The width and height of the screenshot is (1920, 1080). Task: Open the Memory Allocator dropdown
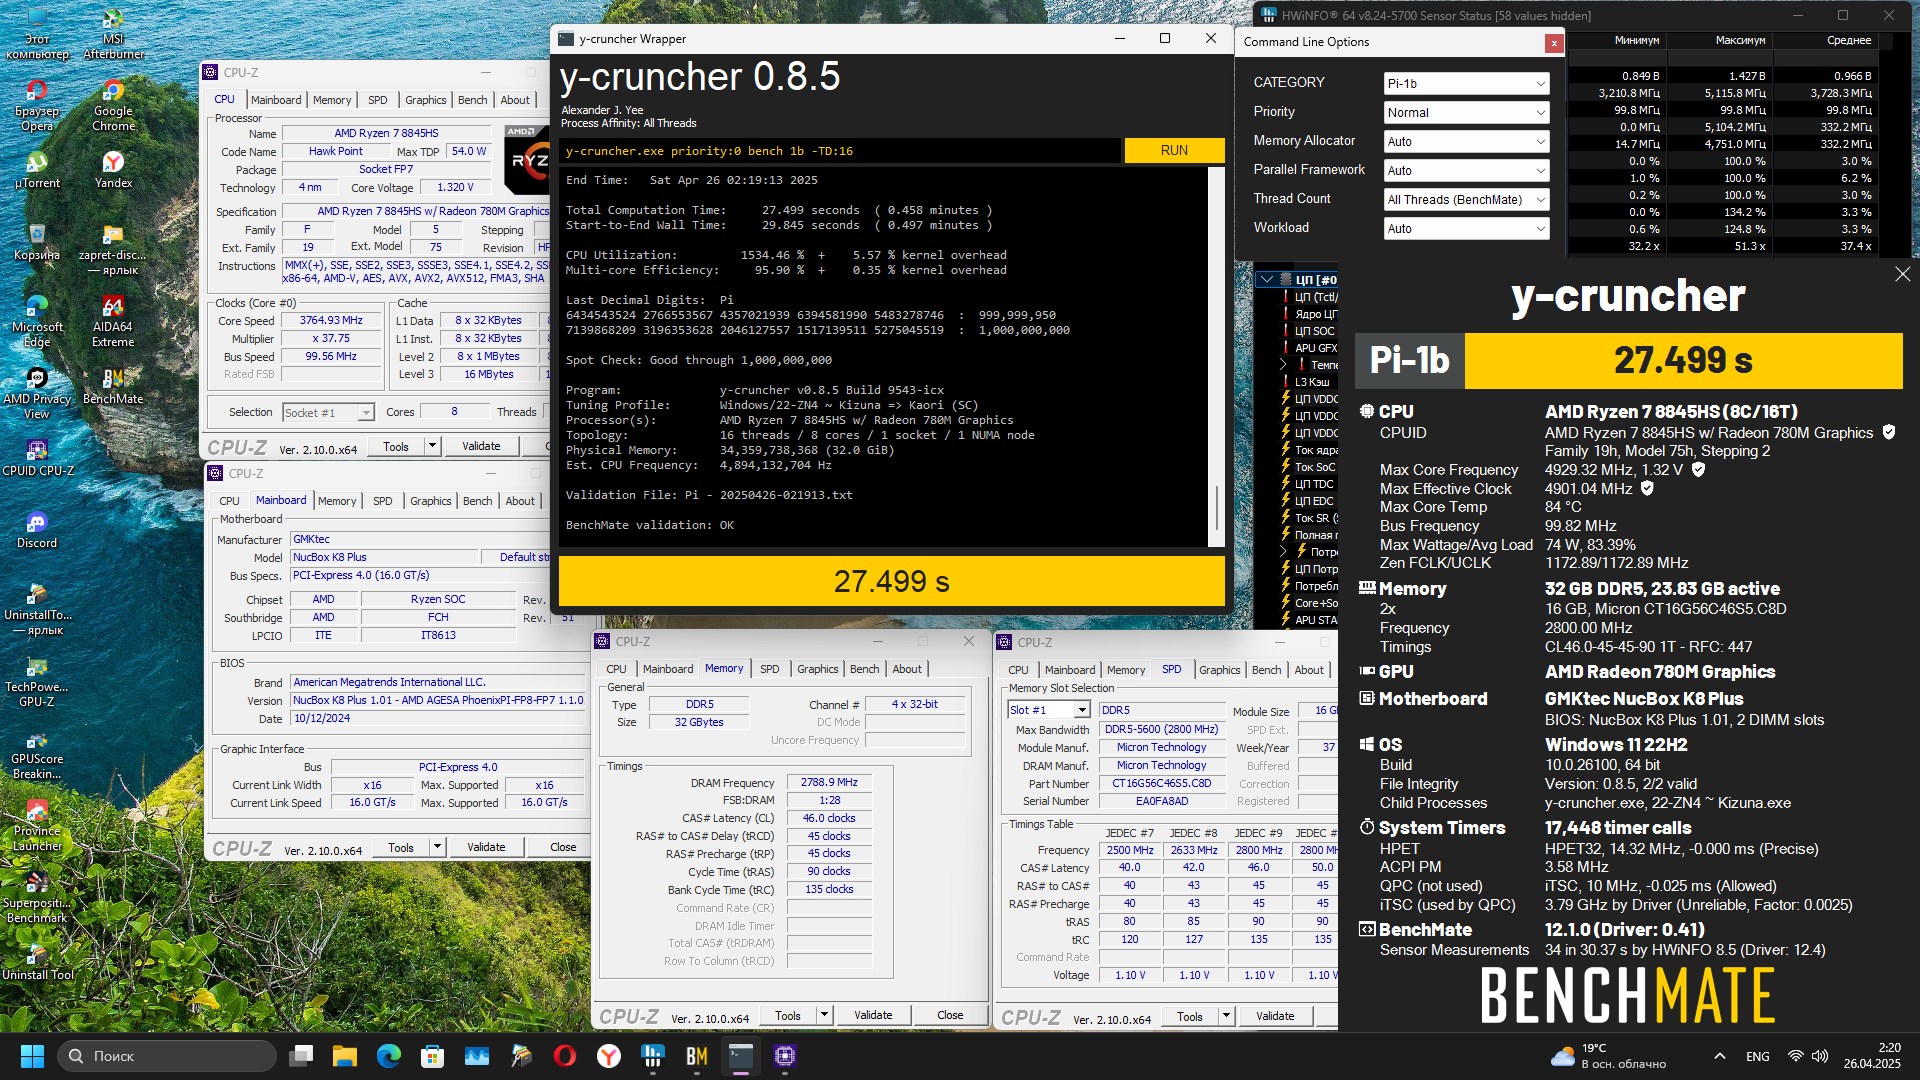[1466, 141]
